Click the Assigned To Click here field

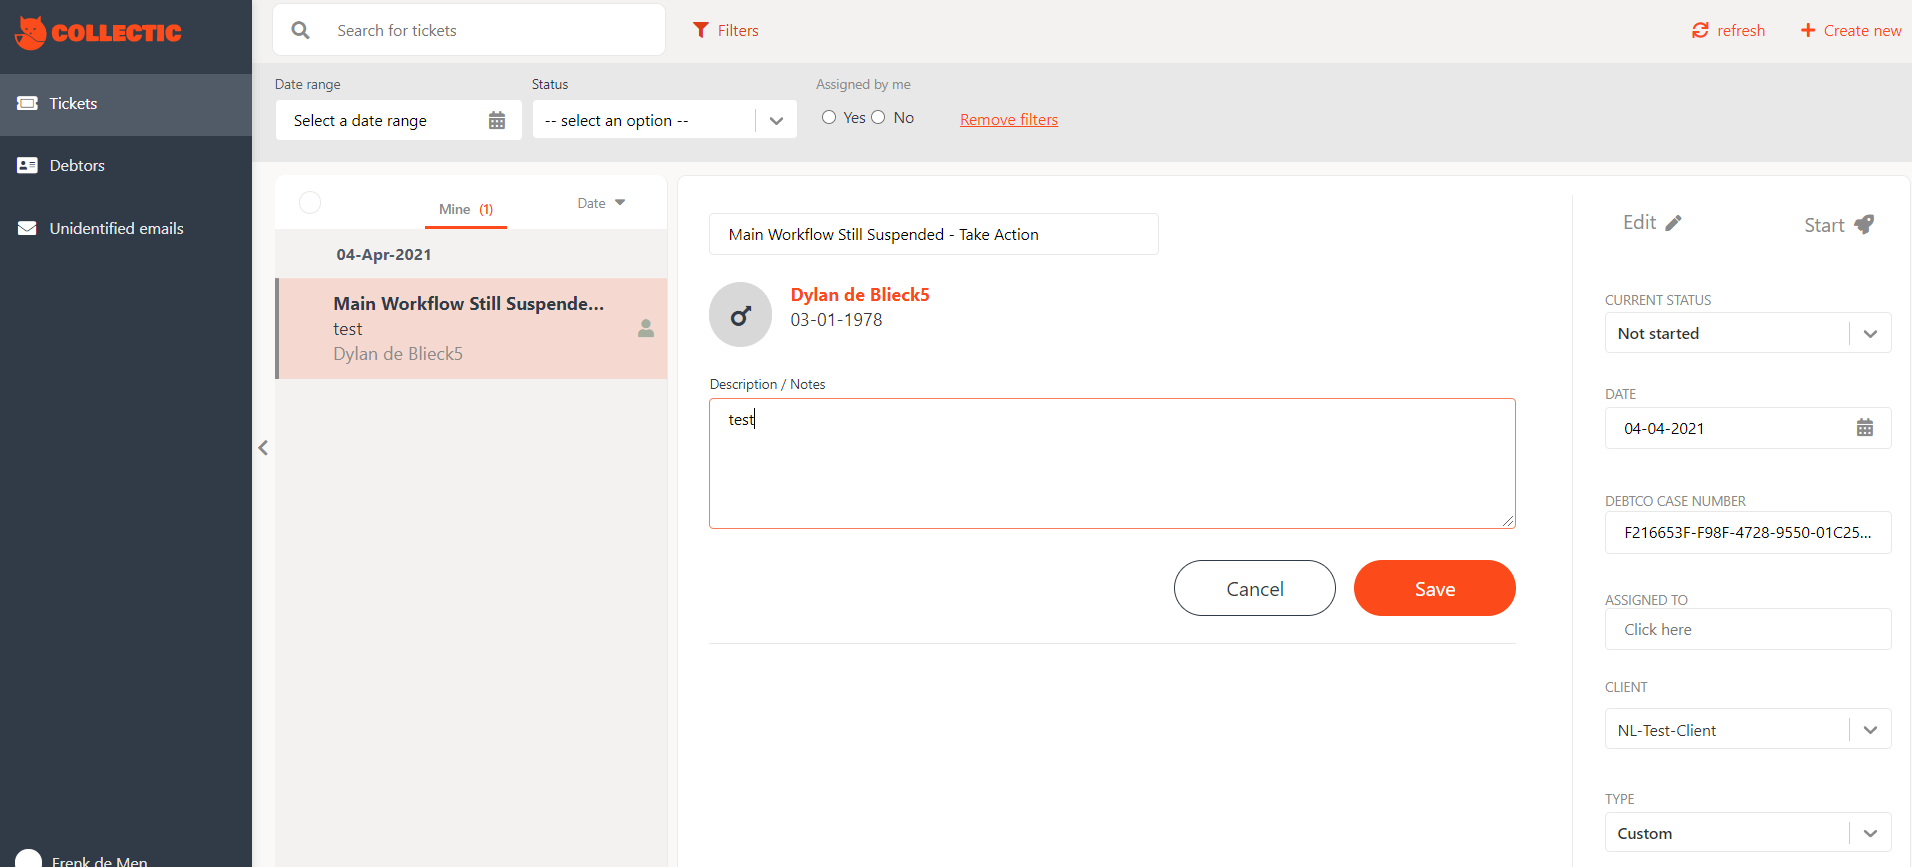coord(1748,629)
